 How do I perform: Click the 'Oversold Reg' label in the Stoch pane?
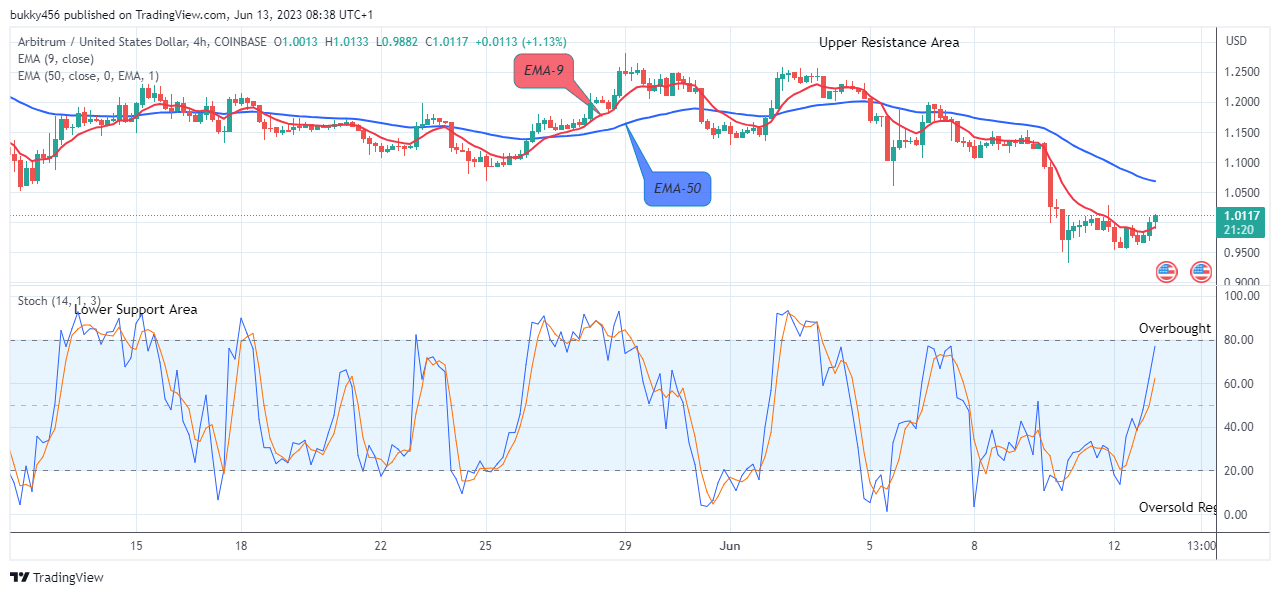tap(1177, 507)
